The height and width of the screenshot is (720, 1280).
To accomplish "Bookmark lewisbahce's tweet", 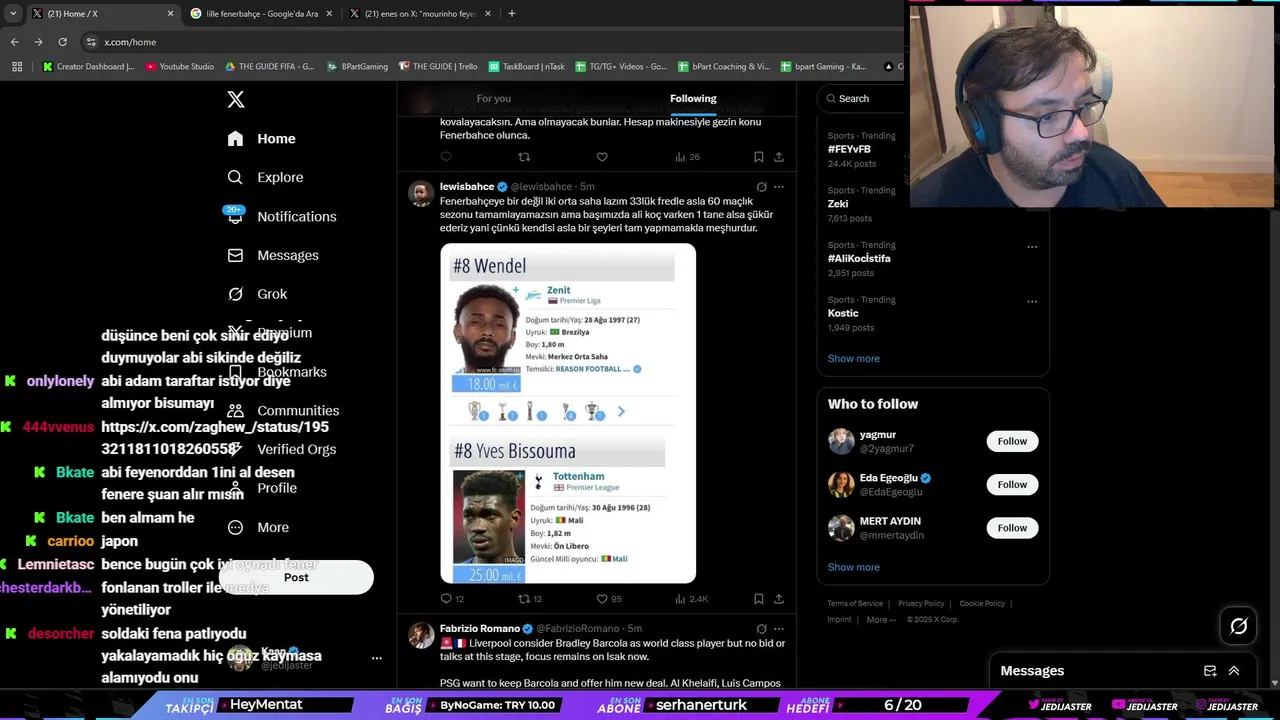I will [759, 599].
